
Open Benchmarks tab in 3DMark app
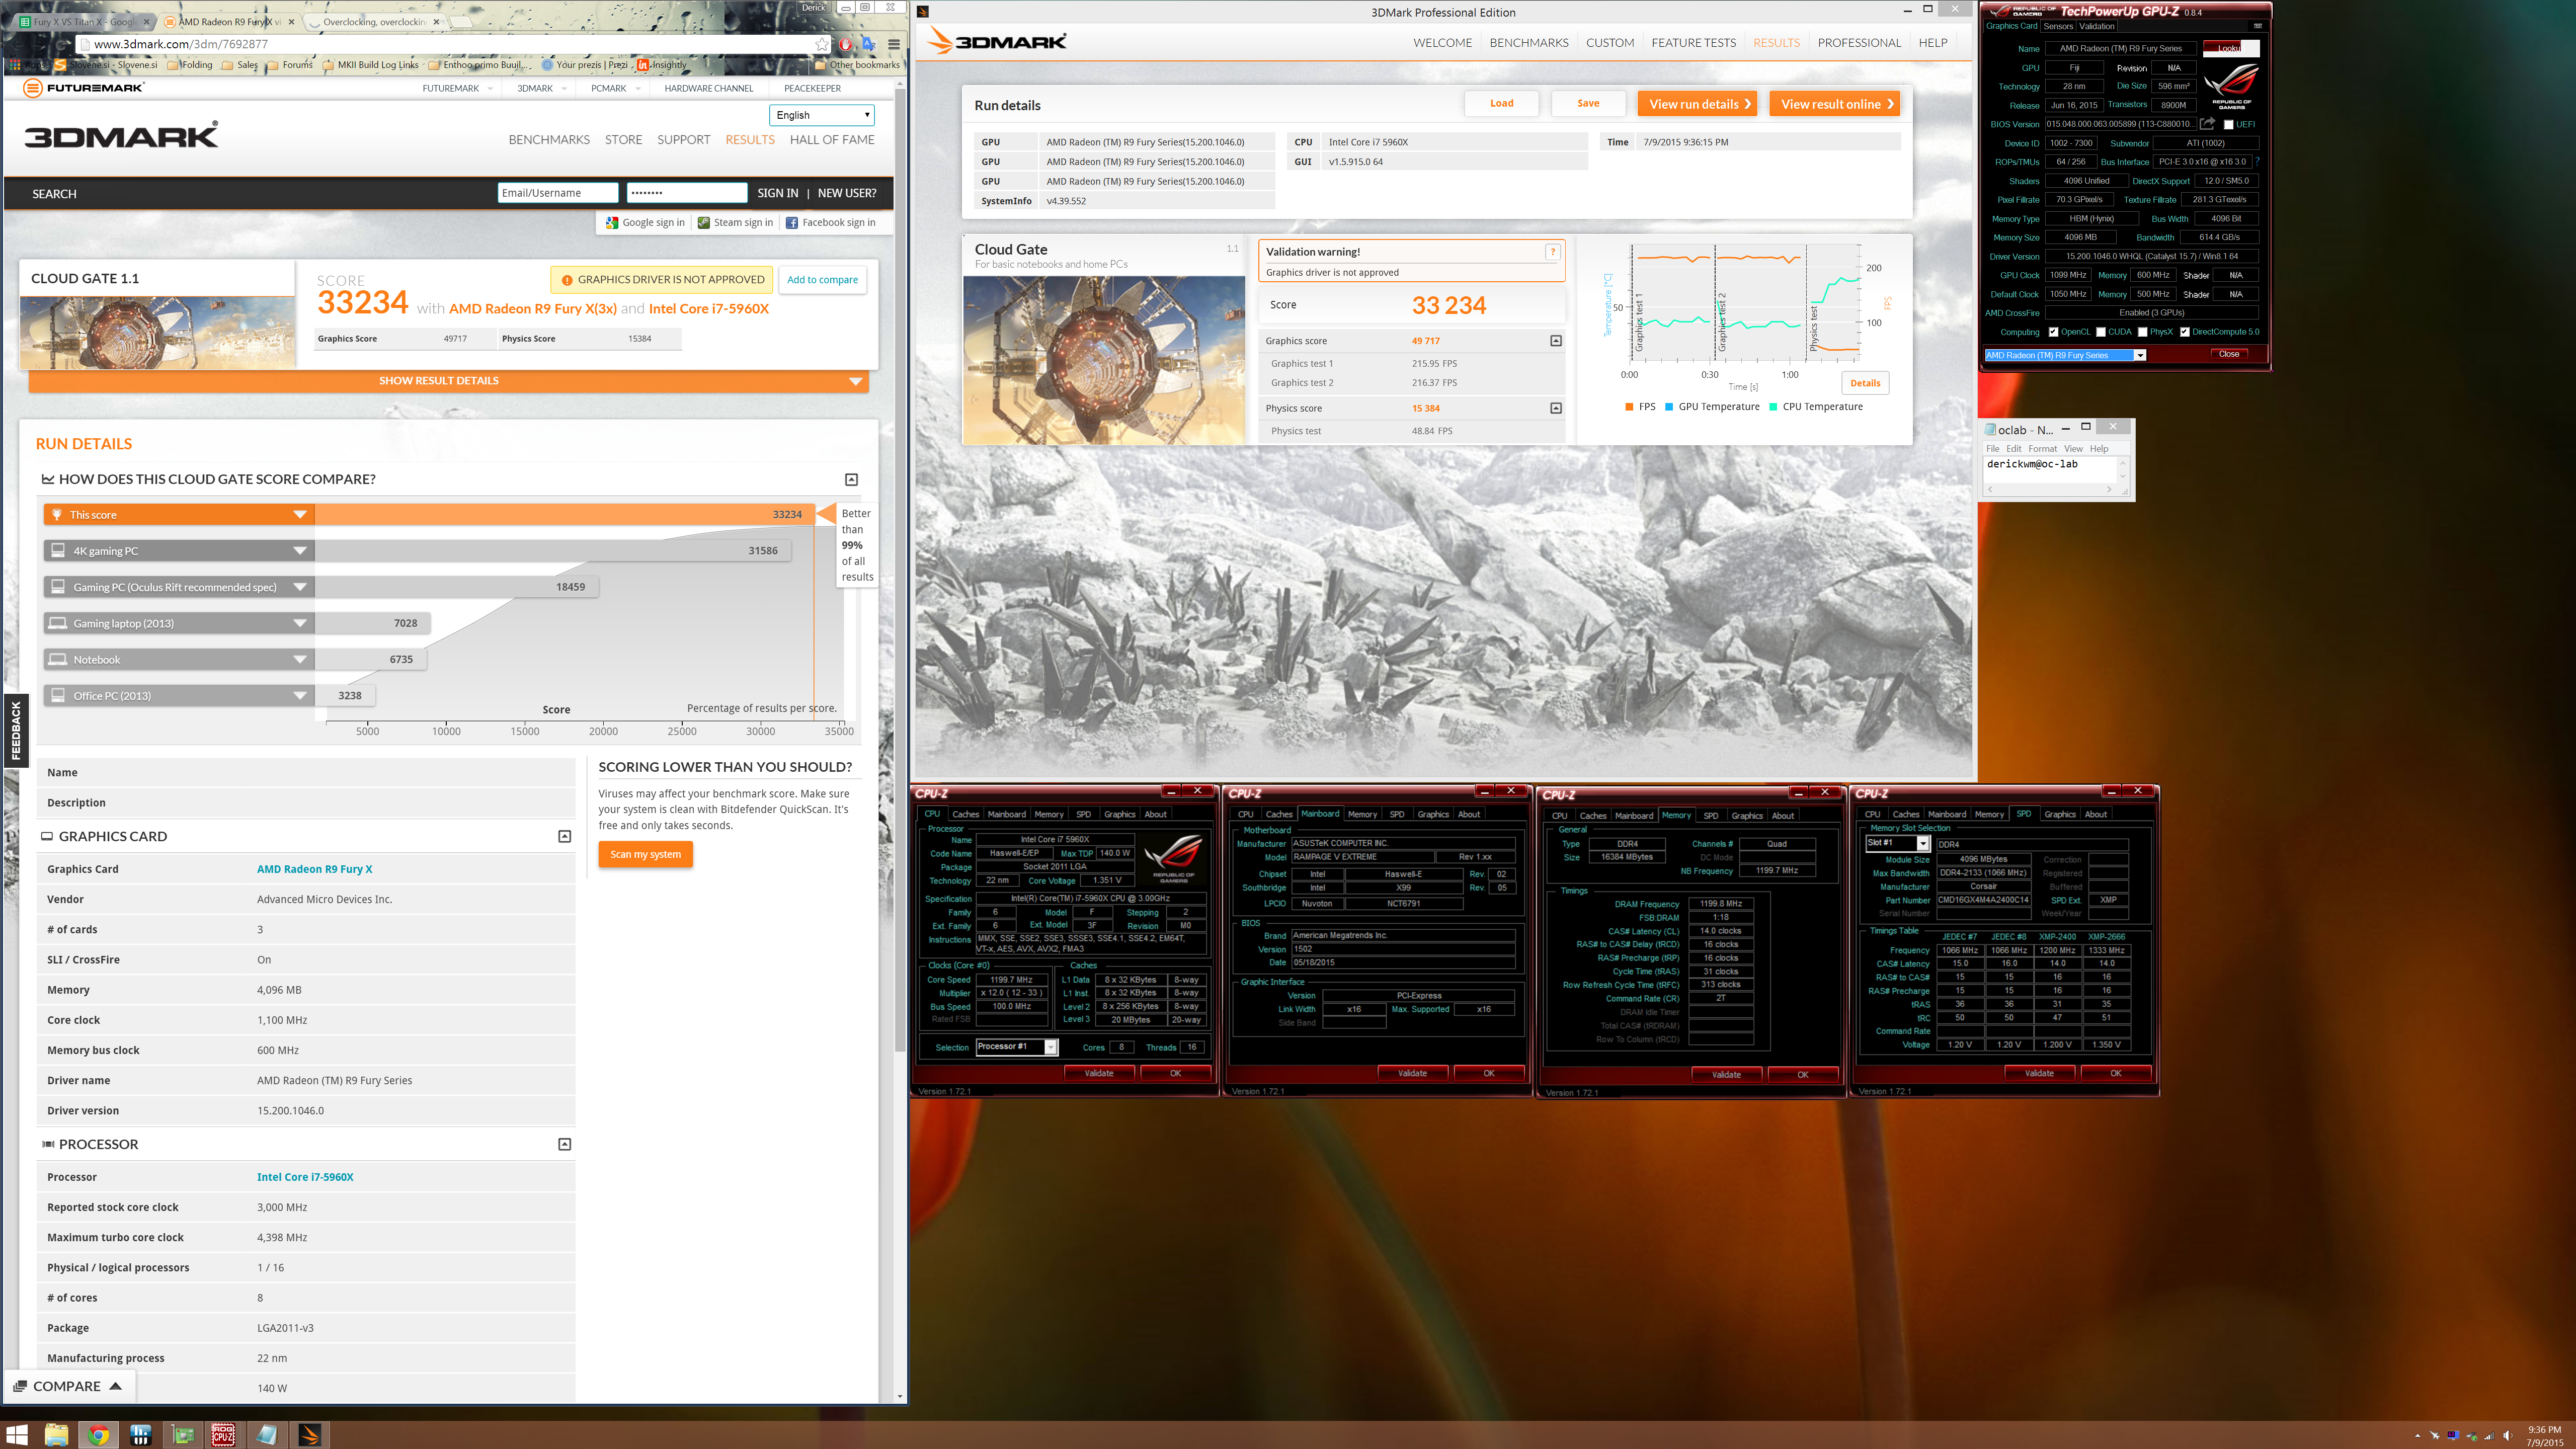point(1528,43)
